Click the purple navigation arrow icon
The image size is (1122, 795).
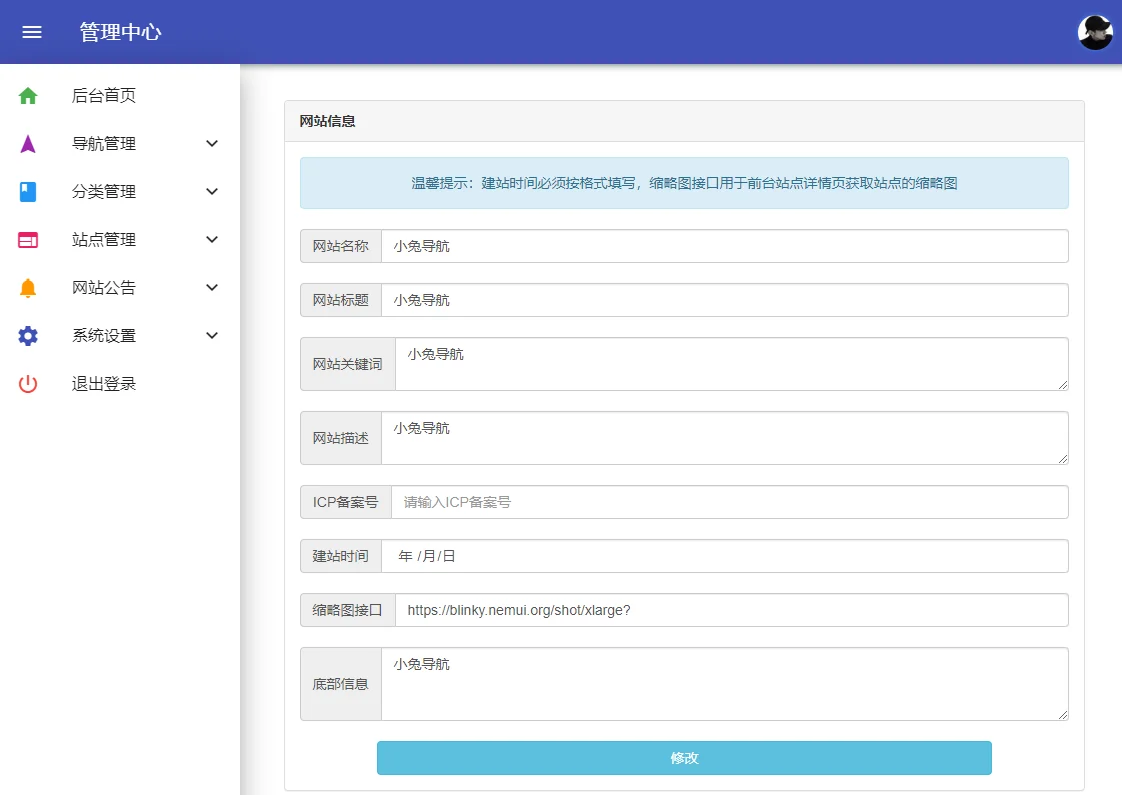click(28, 144)
